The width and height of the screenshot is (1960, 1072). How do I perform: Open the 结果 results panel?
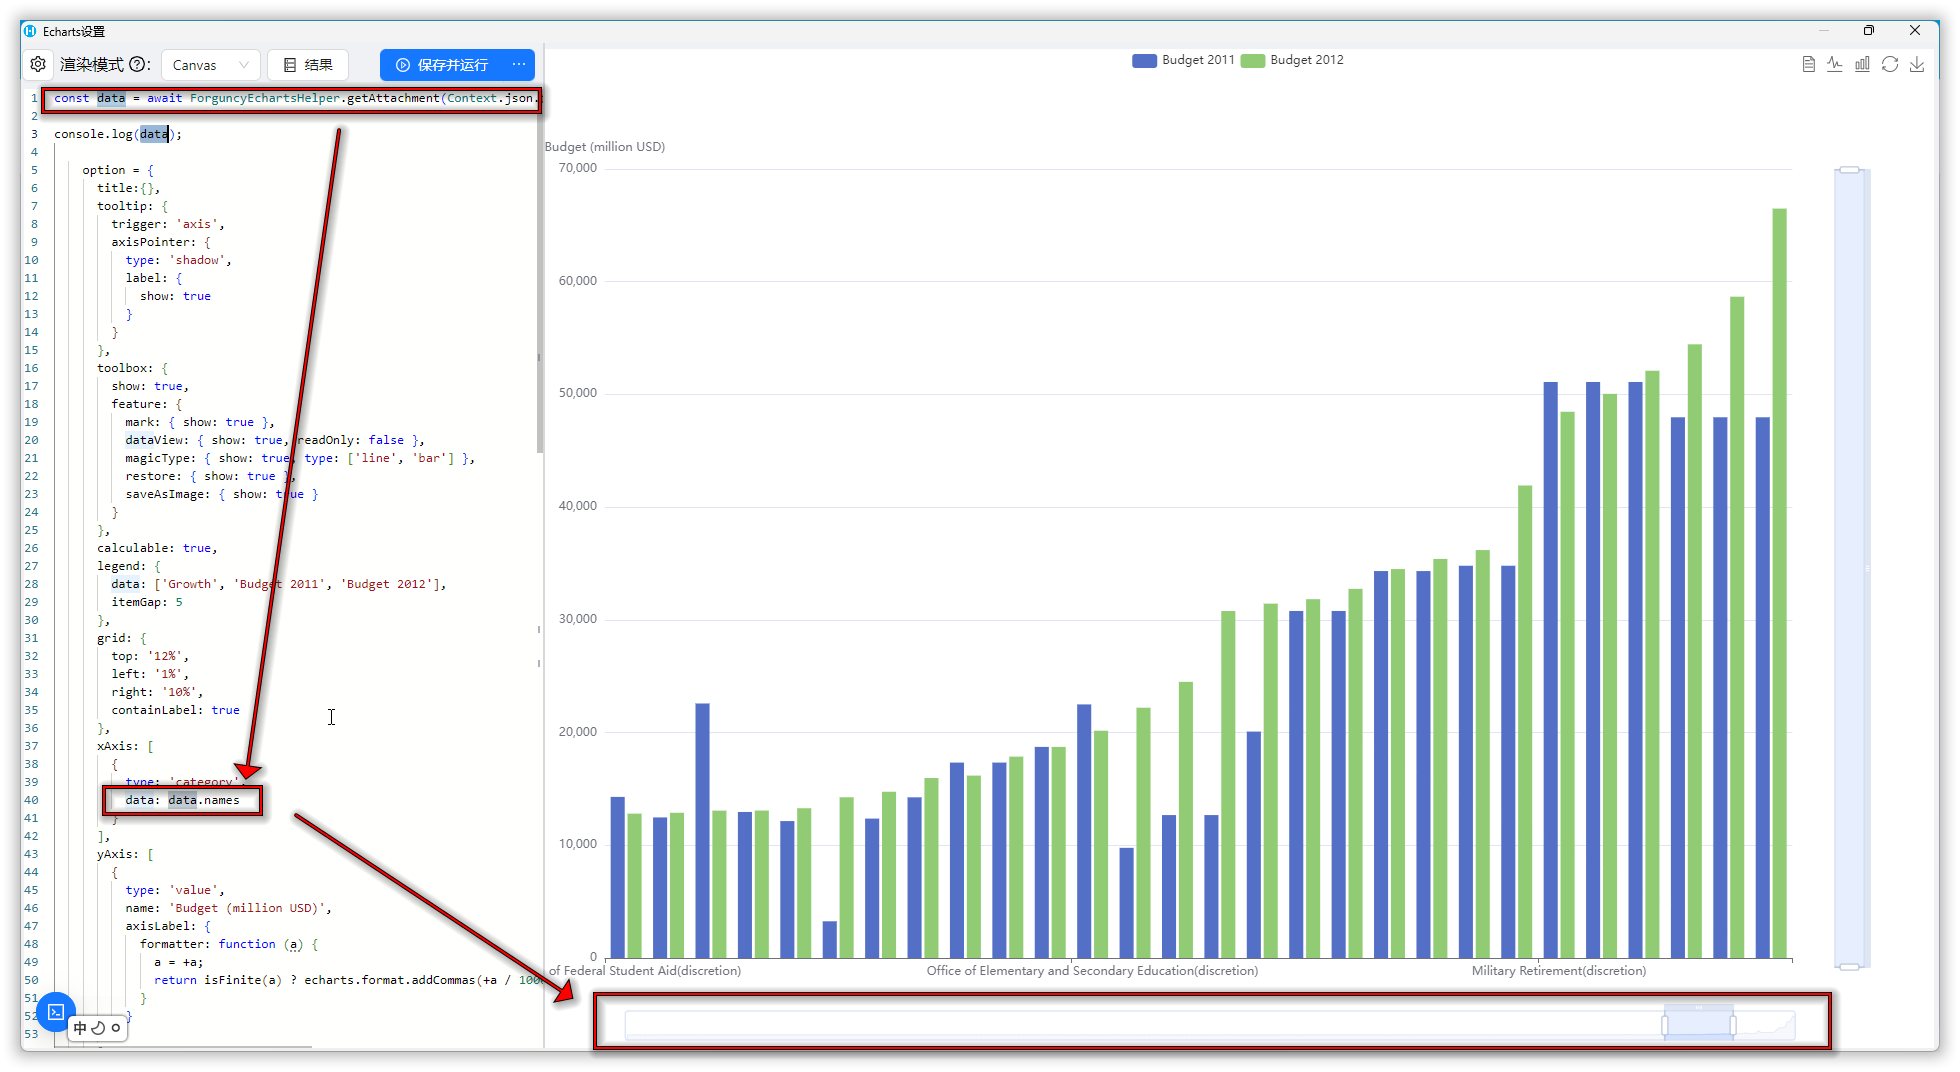pyautogui.click(x=308, y=65)
